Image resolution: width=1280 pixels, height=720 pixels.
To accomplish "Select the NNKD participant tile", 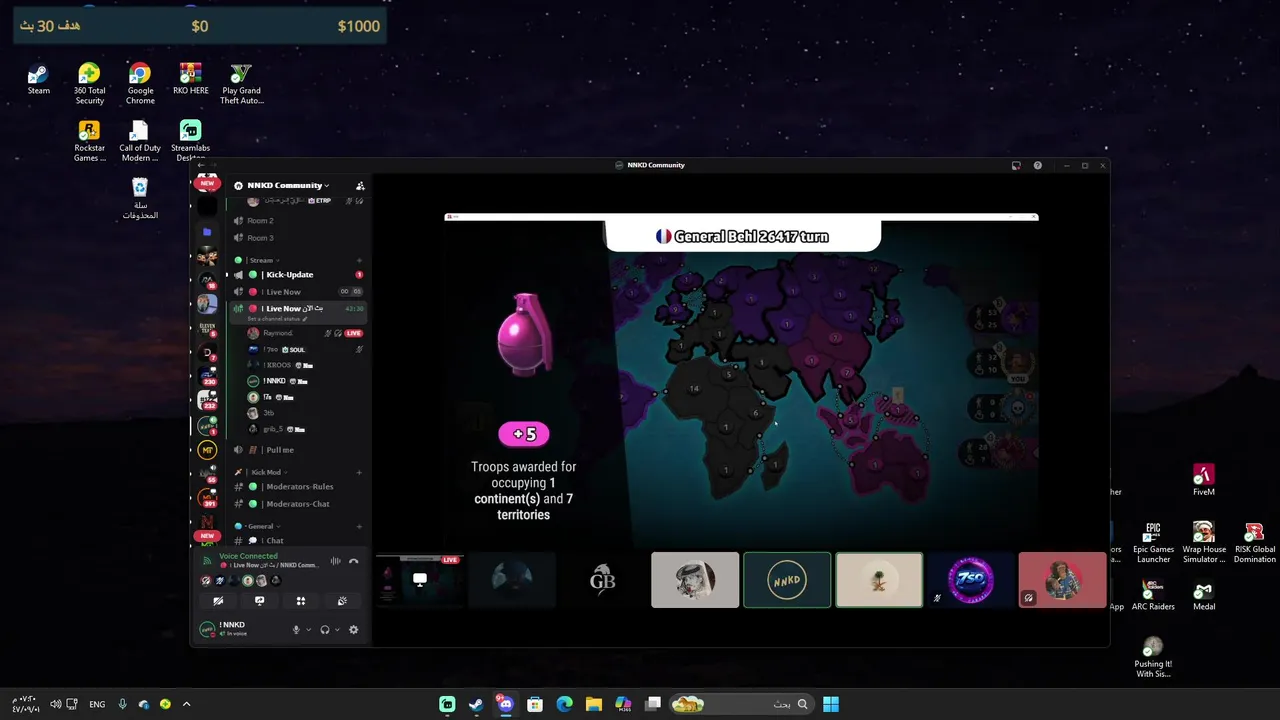I will coord(787,580).
